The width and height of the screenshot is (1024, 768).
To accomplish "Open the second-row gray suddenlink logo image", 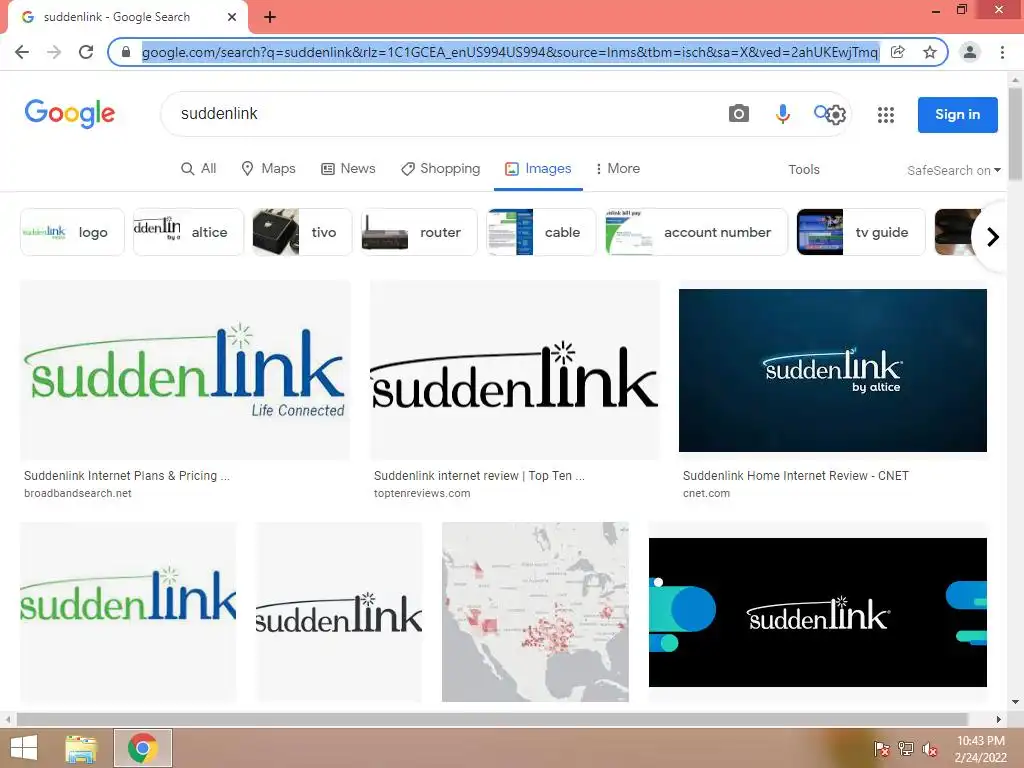I will (339, 612).
